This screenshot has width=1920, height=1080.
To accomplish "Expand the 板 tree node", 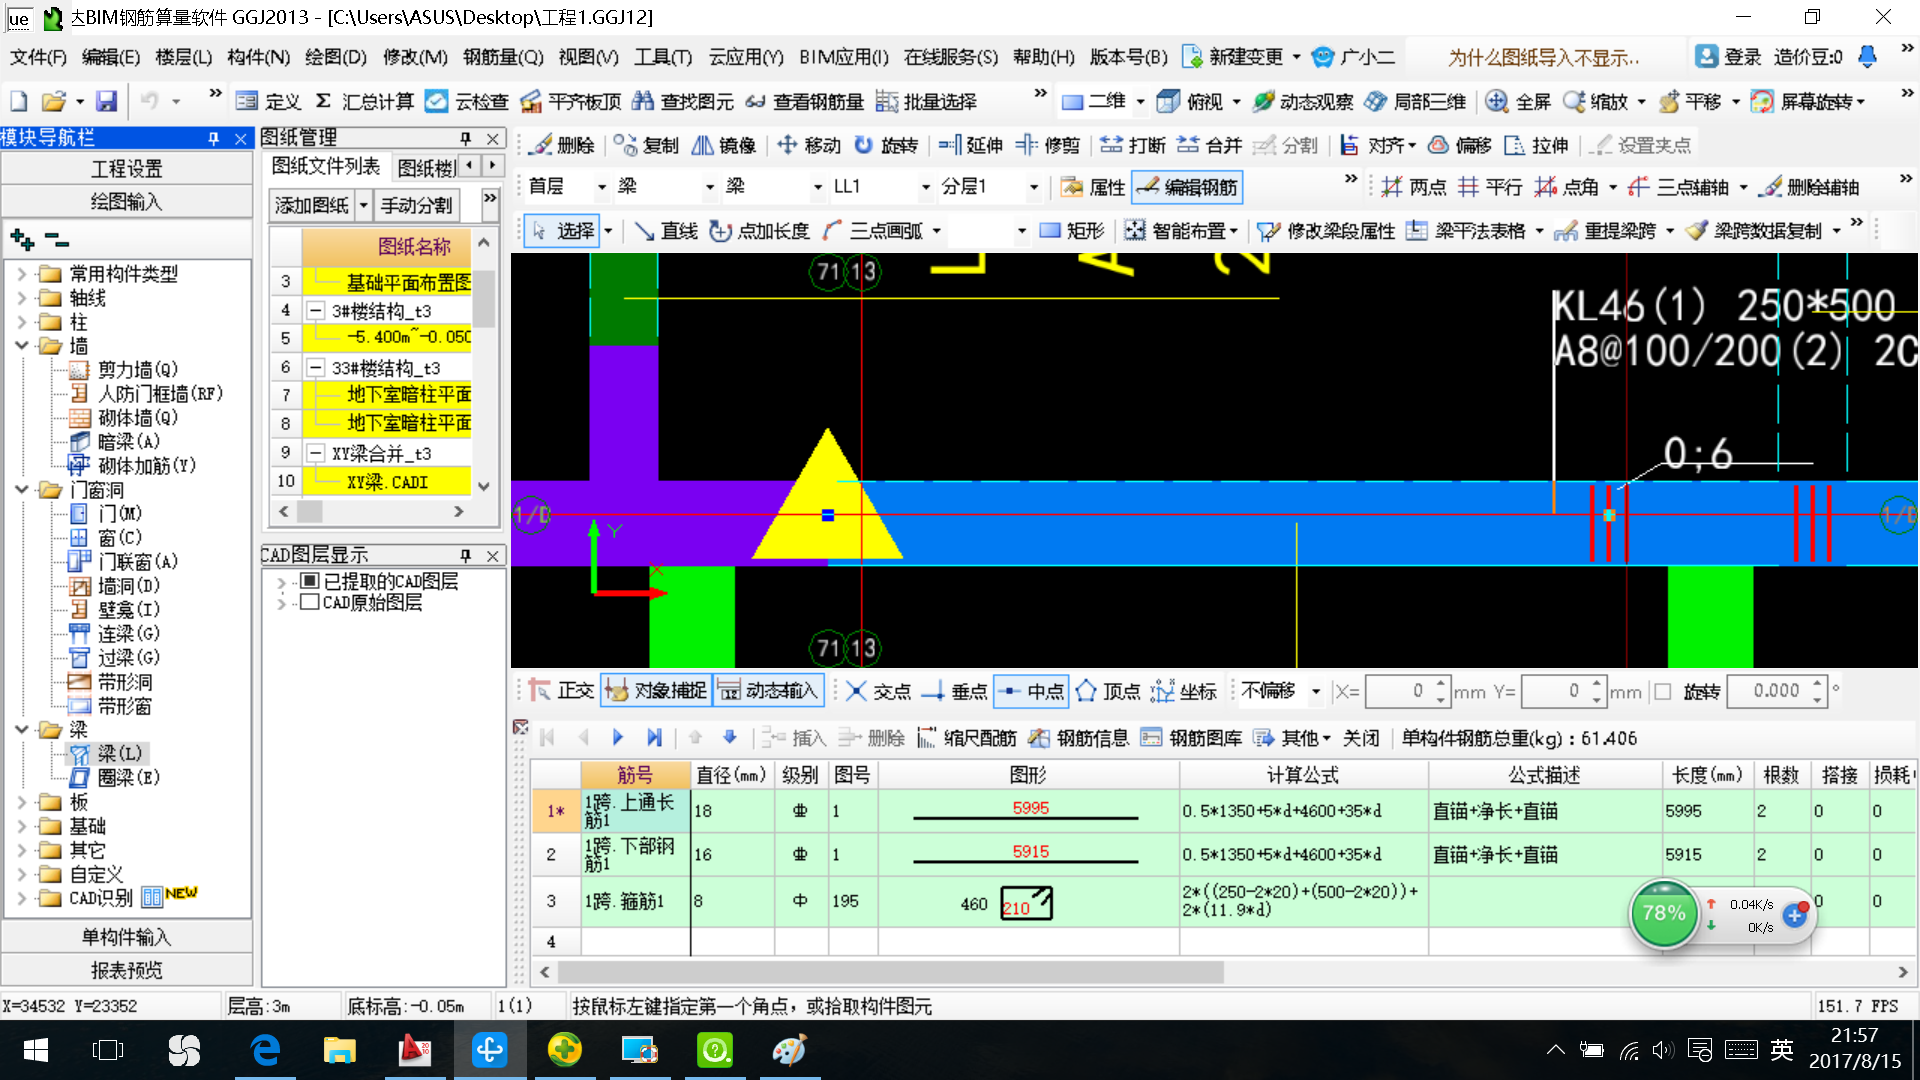I will (22, 802).
